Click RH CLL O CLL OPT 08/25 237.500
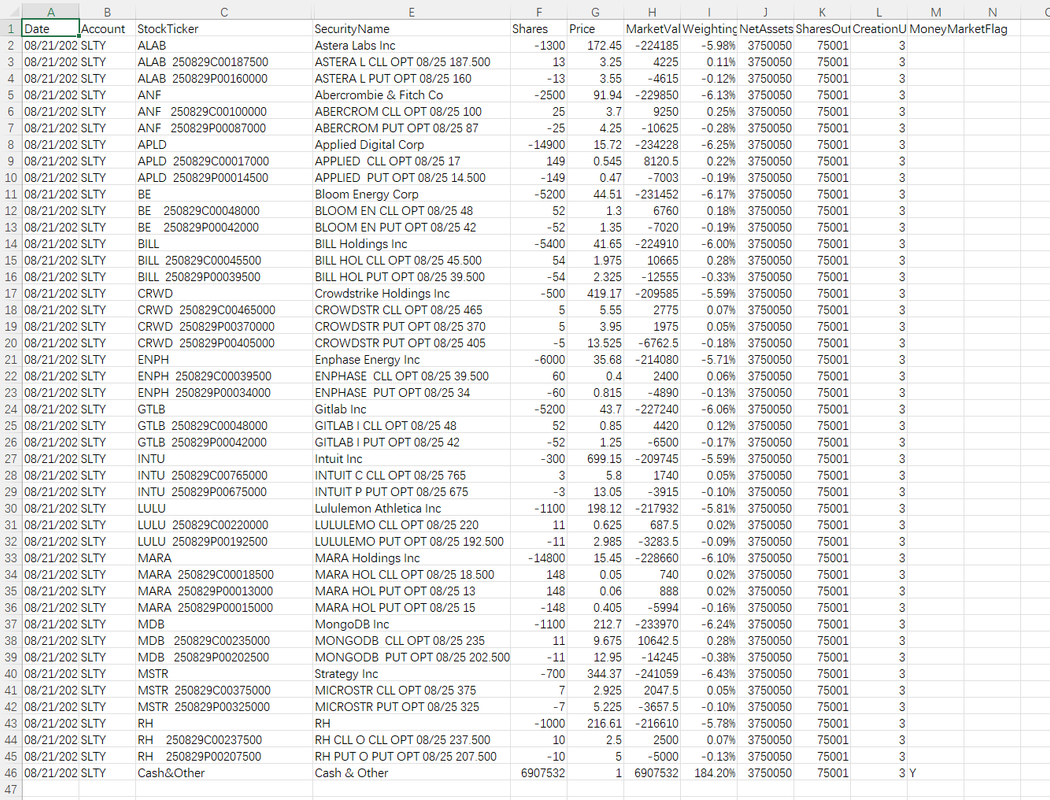The image size is (1050, 800). click(x=411, y=740)
